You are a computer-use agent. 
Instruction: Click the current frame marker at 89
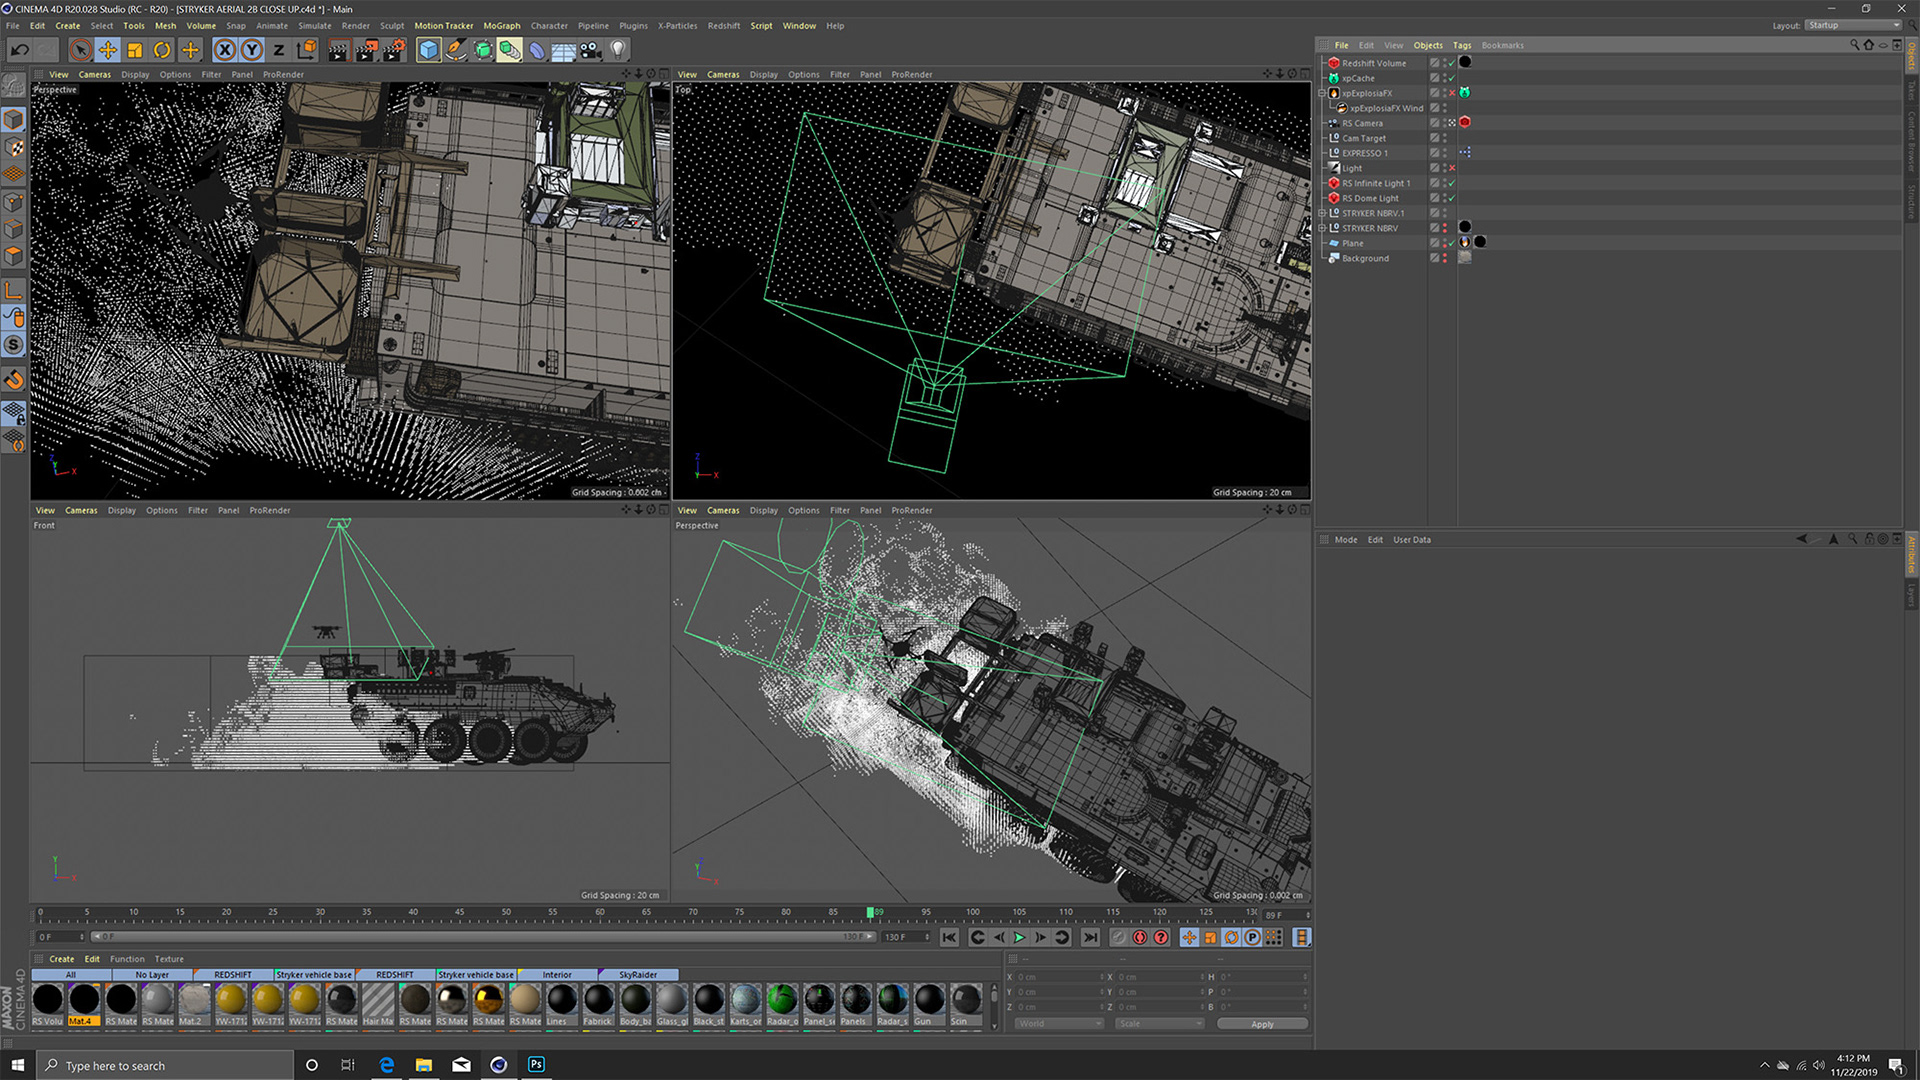pyautogui.click(x=870, y=913)
